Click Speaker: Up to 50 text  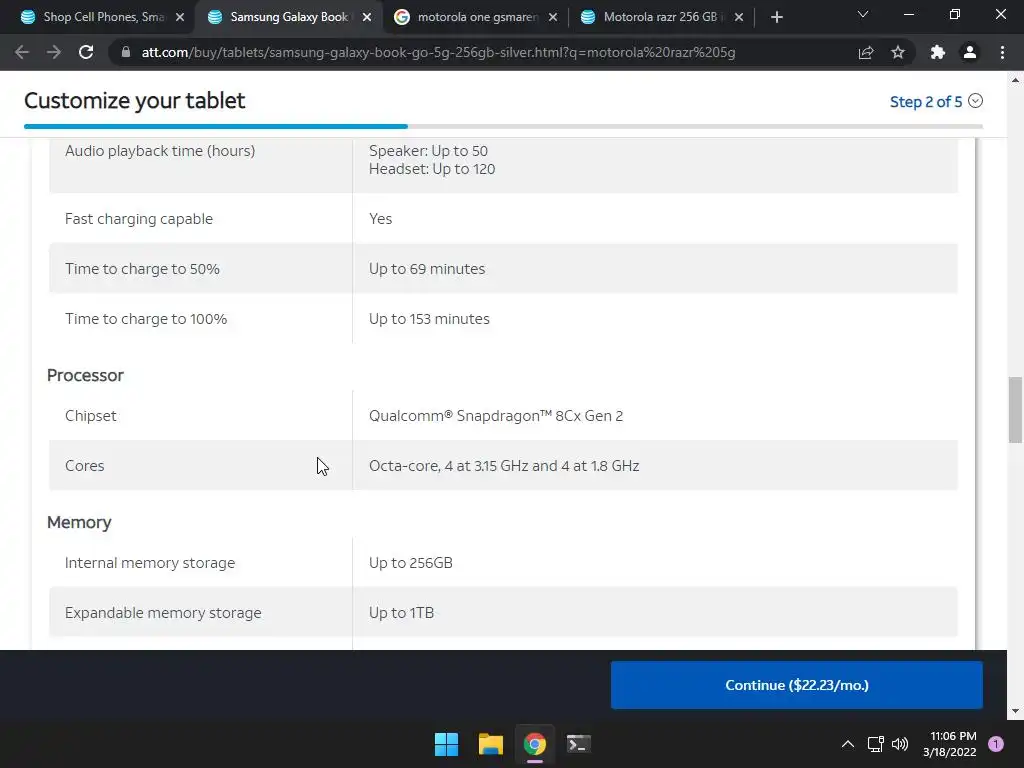[428, 151]
